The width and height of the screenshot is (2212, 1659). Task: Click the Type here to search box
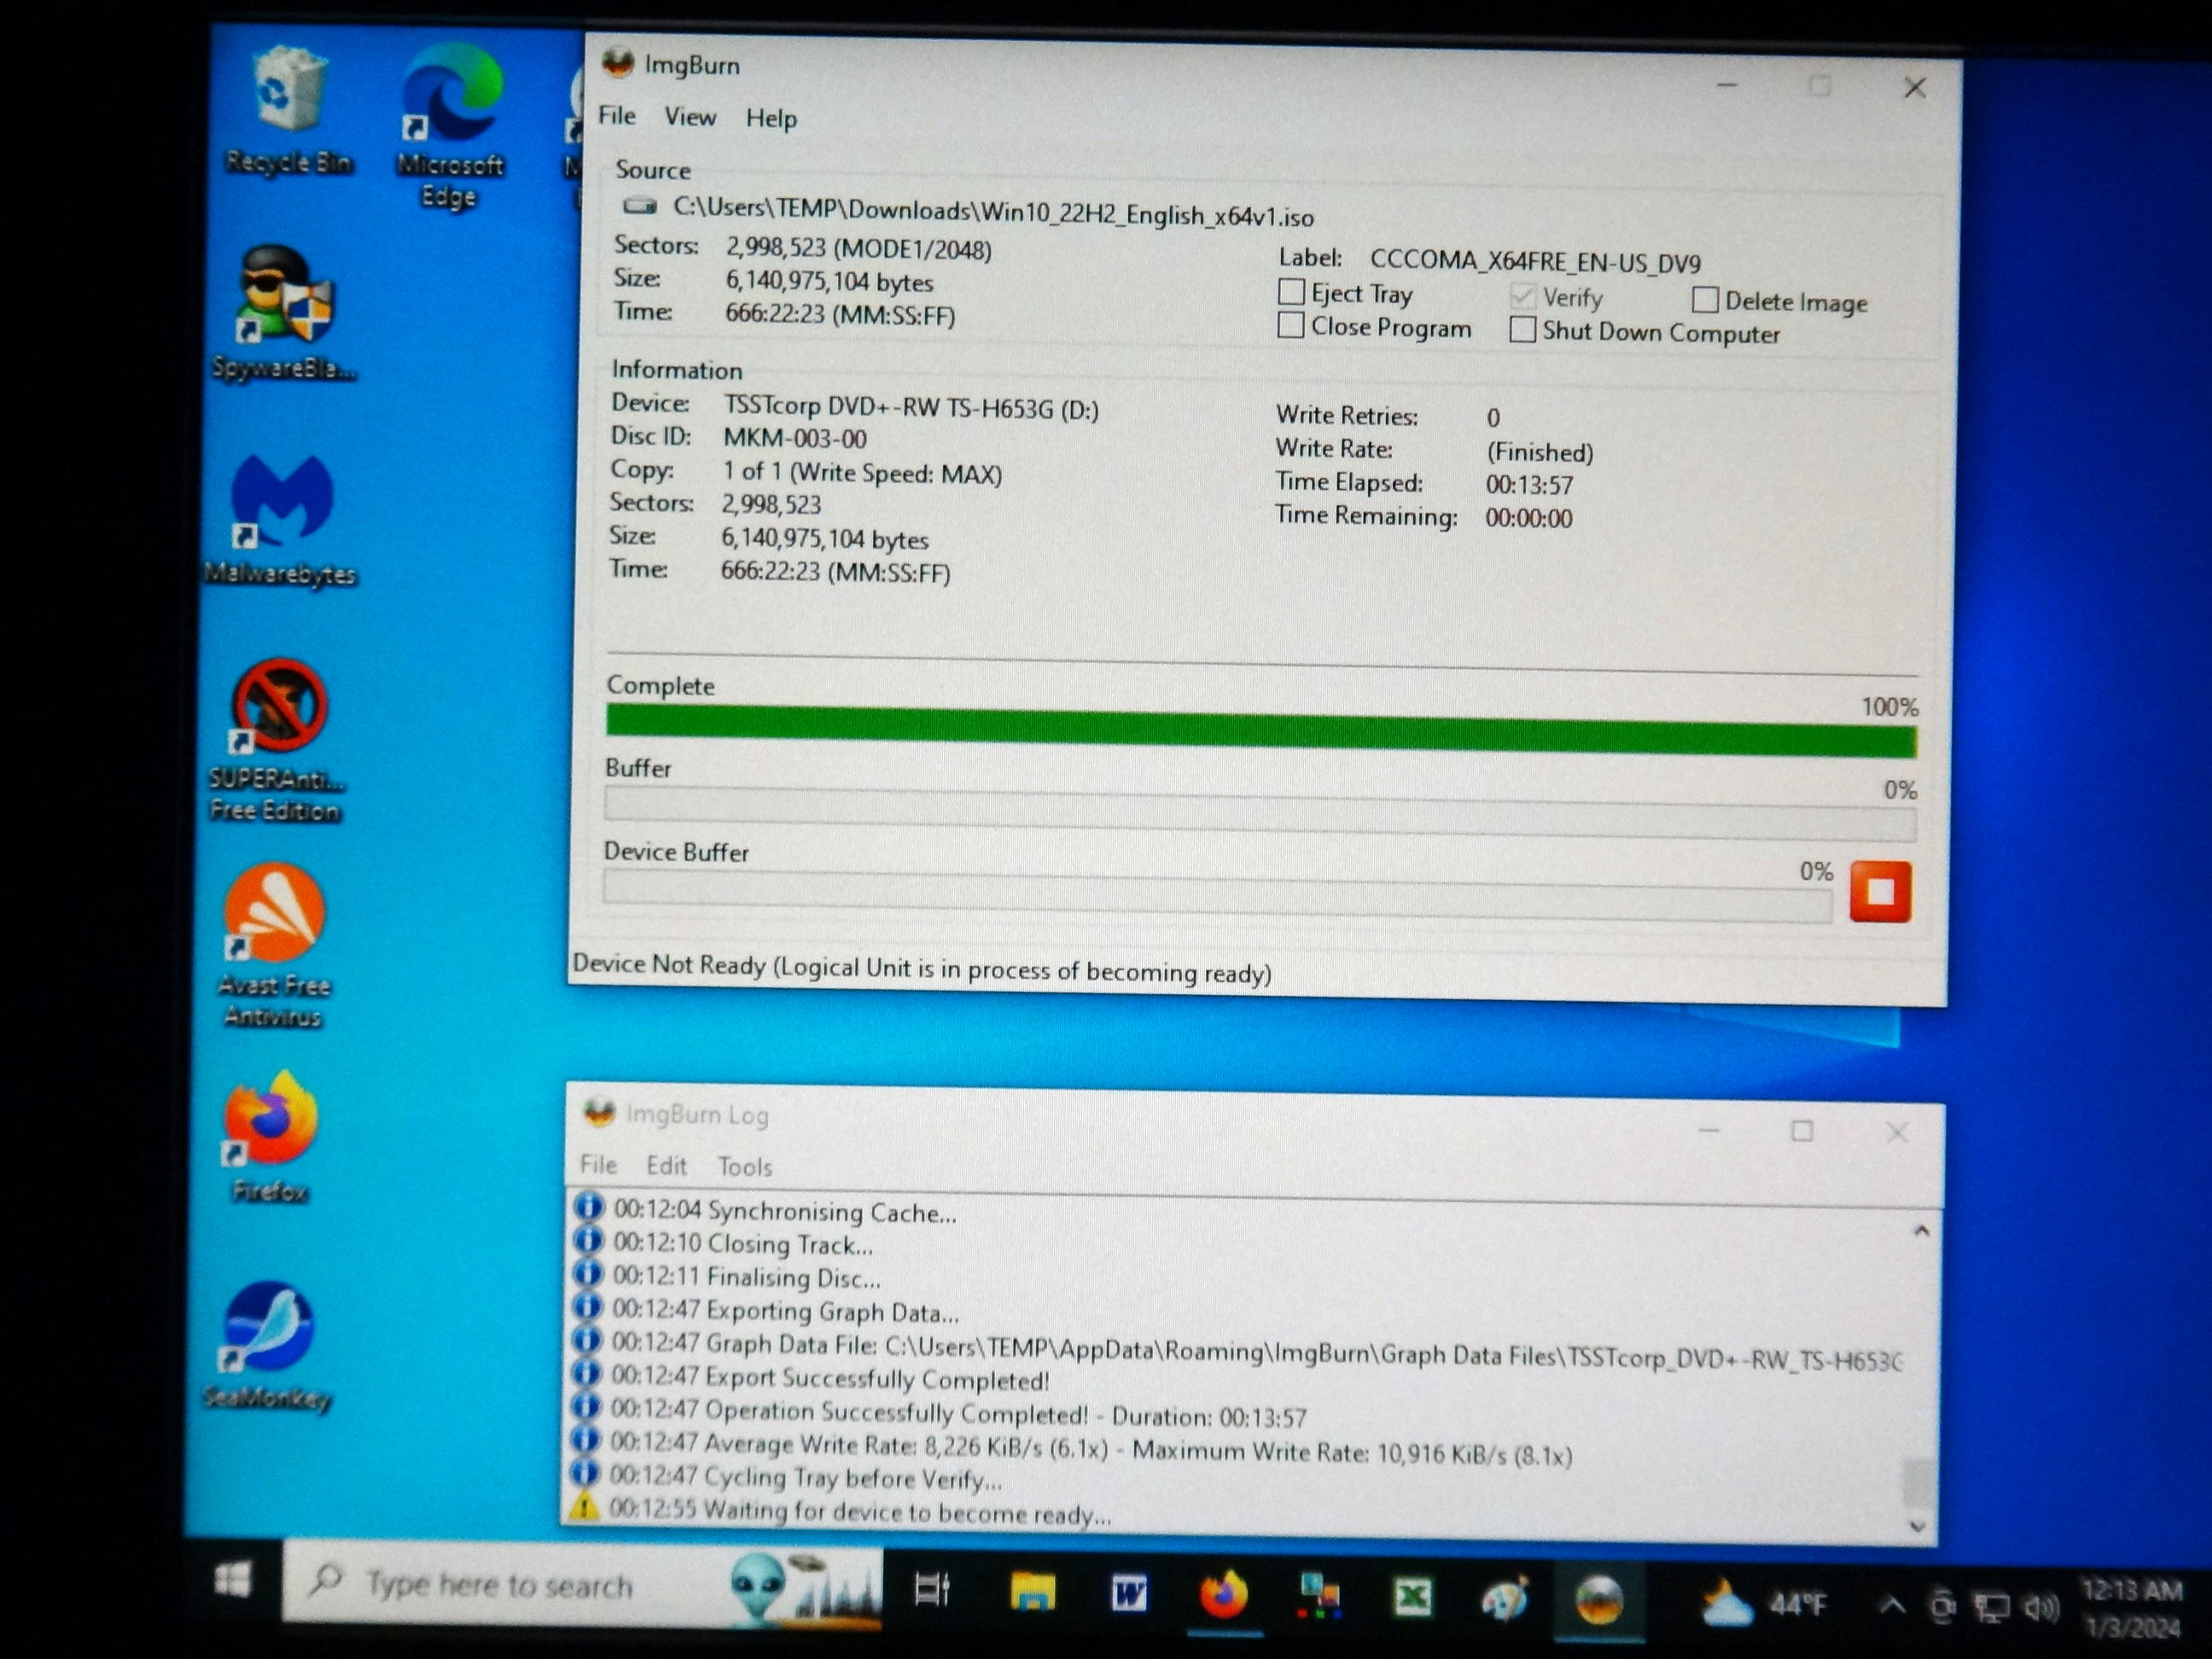click(582, 1585)
